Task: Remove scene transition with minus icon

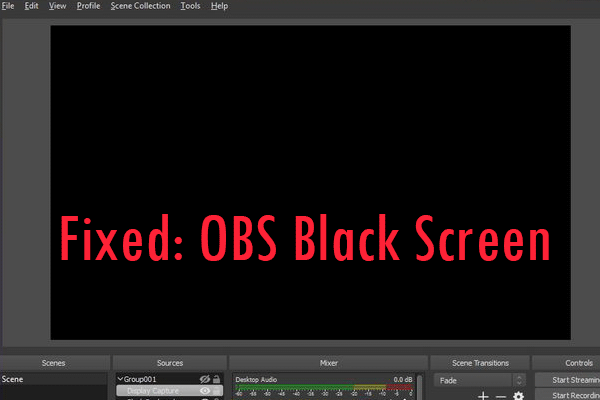Action: point(501,397)
